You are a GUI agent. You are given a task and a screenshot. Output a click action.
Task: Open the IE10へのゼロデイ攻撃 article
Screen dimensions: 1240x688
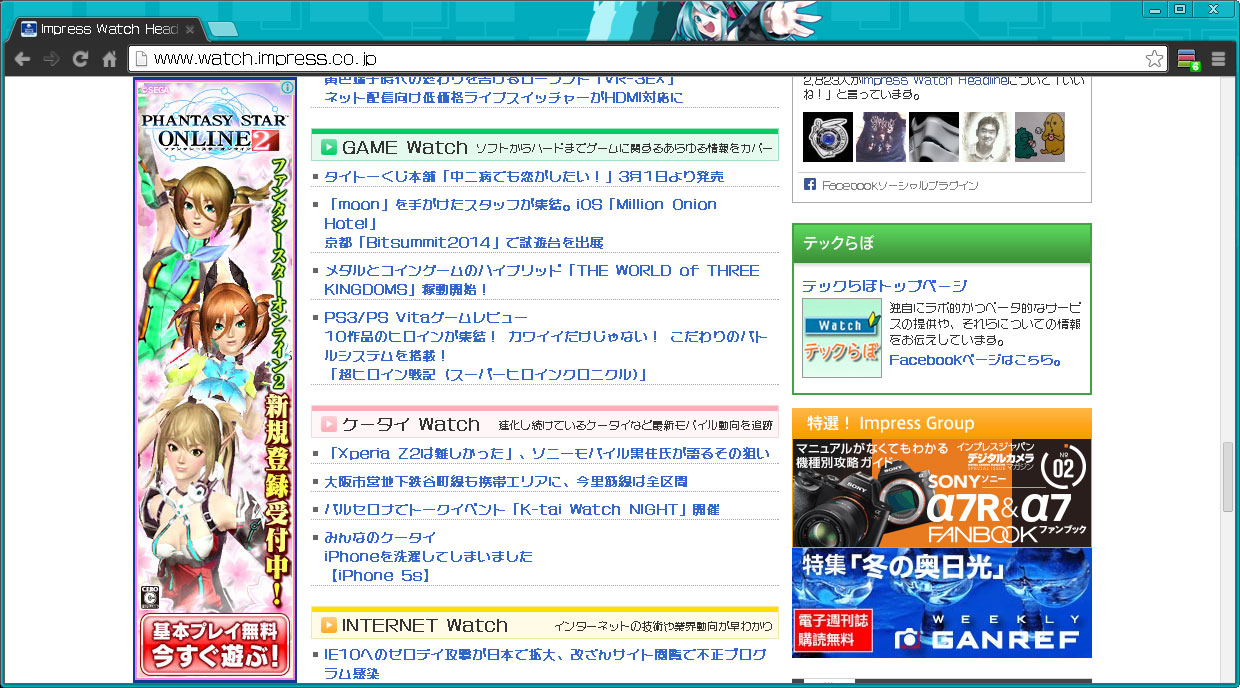pos(545,664)
